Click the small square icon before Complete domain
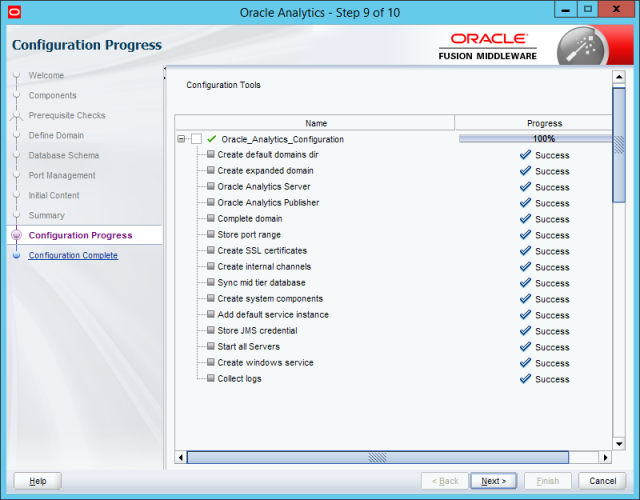This screenshot has height=500, width=640. point(211,218)
